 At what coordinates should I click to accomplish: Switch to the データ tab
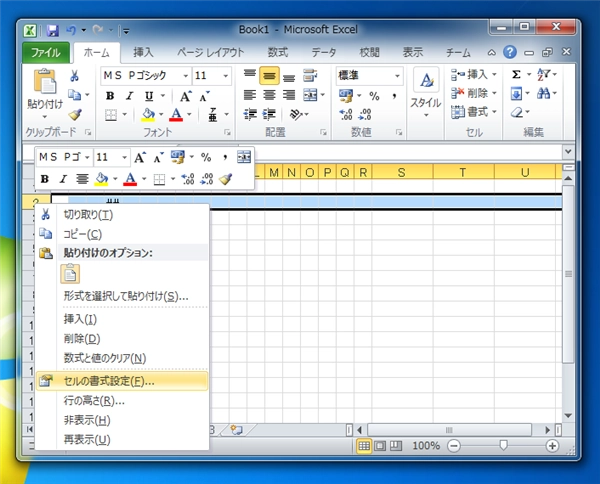(x=324, y=52)
